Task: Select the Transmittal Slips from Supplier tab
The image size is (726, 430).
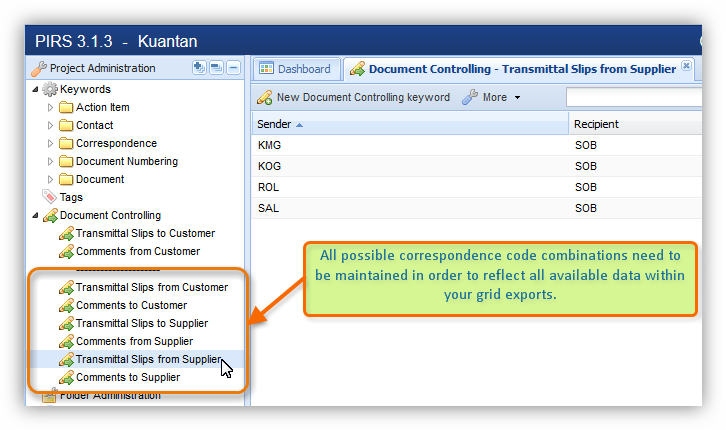Action: (519, 69)
